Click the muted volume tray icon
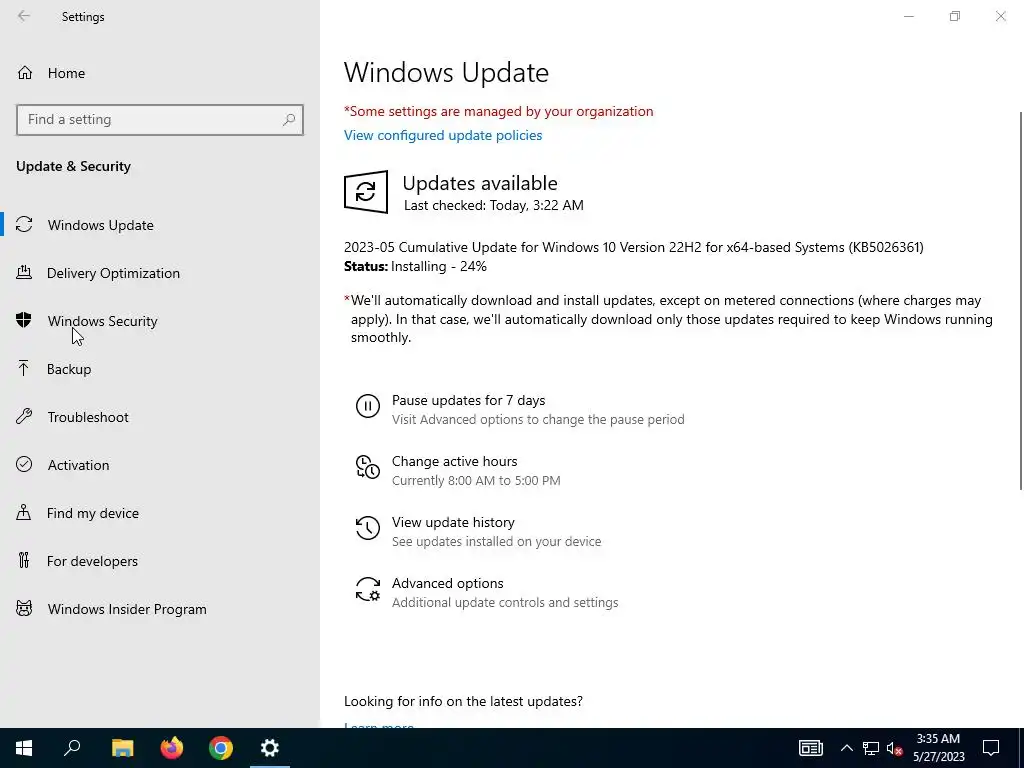Screen dimensions: 1024x768 pyautogui.click(x=894, y=748)
